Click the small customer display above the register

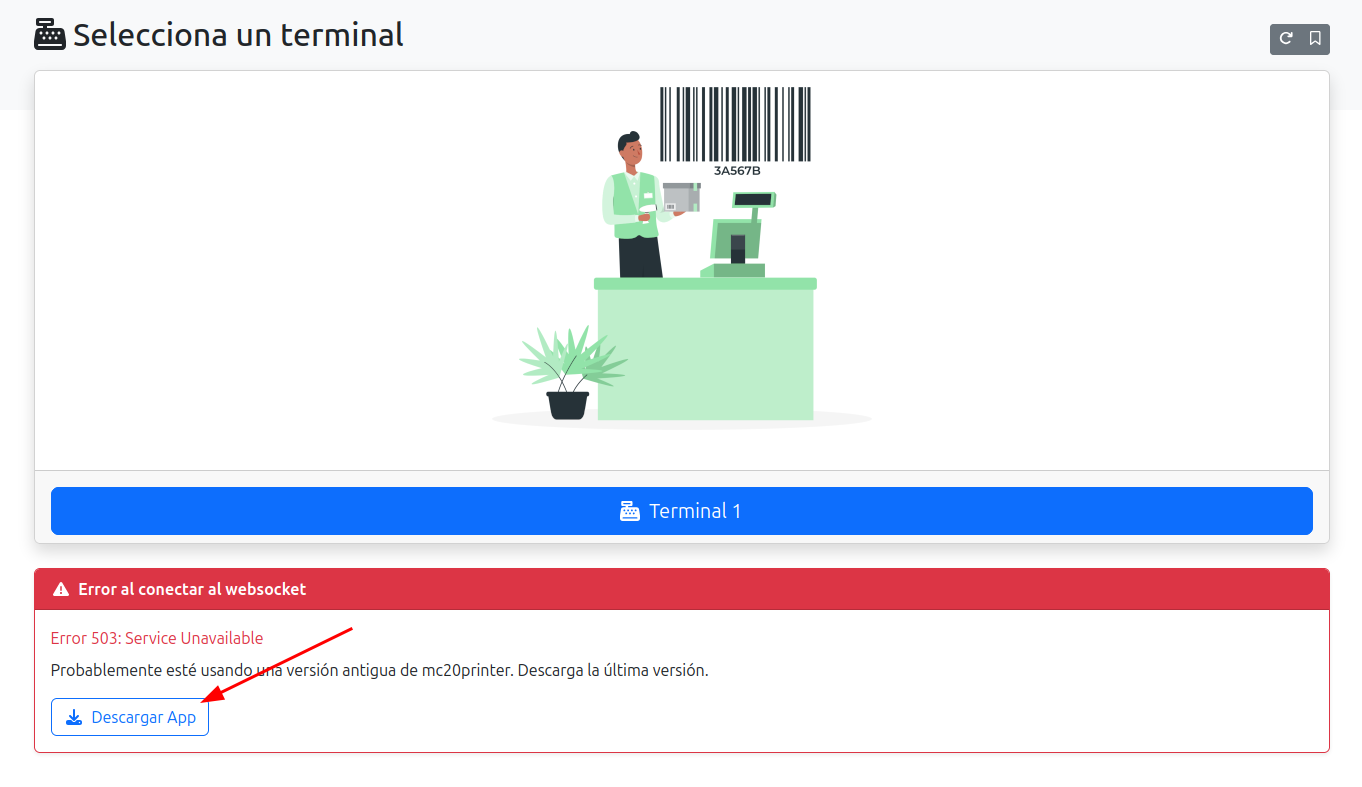click(754, 199)
